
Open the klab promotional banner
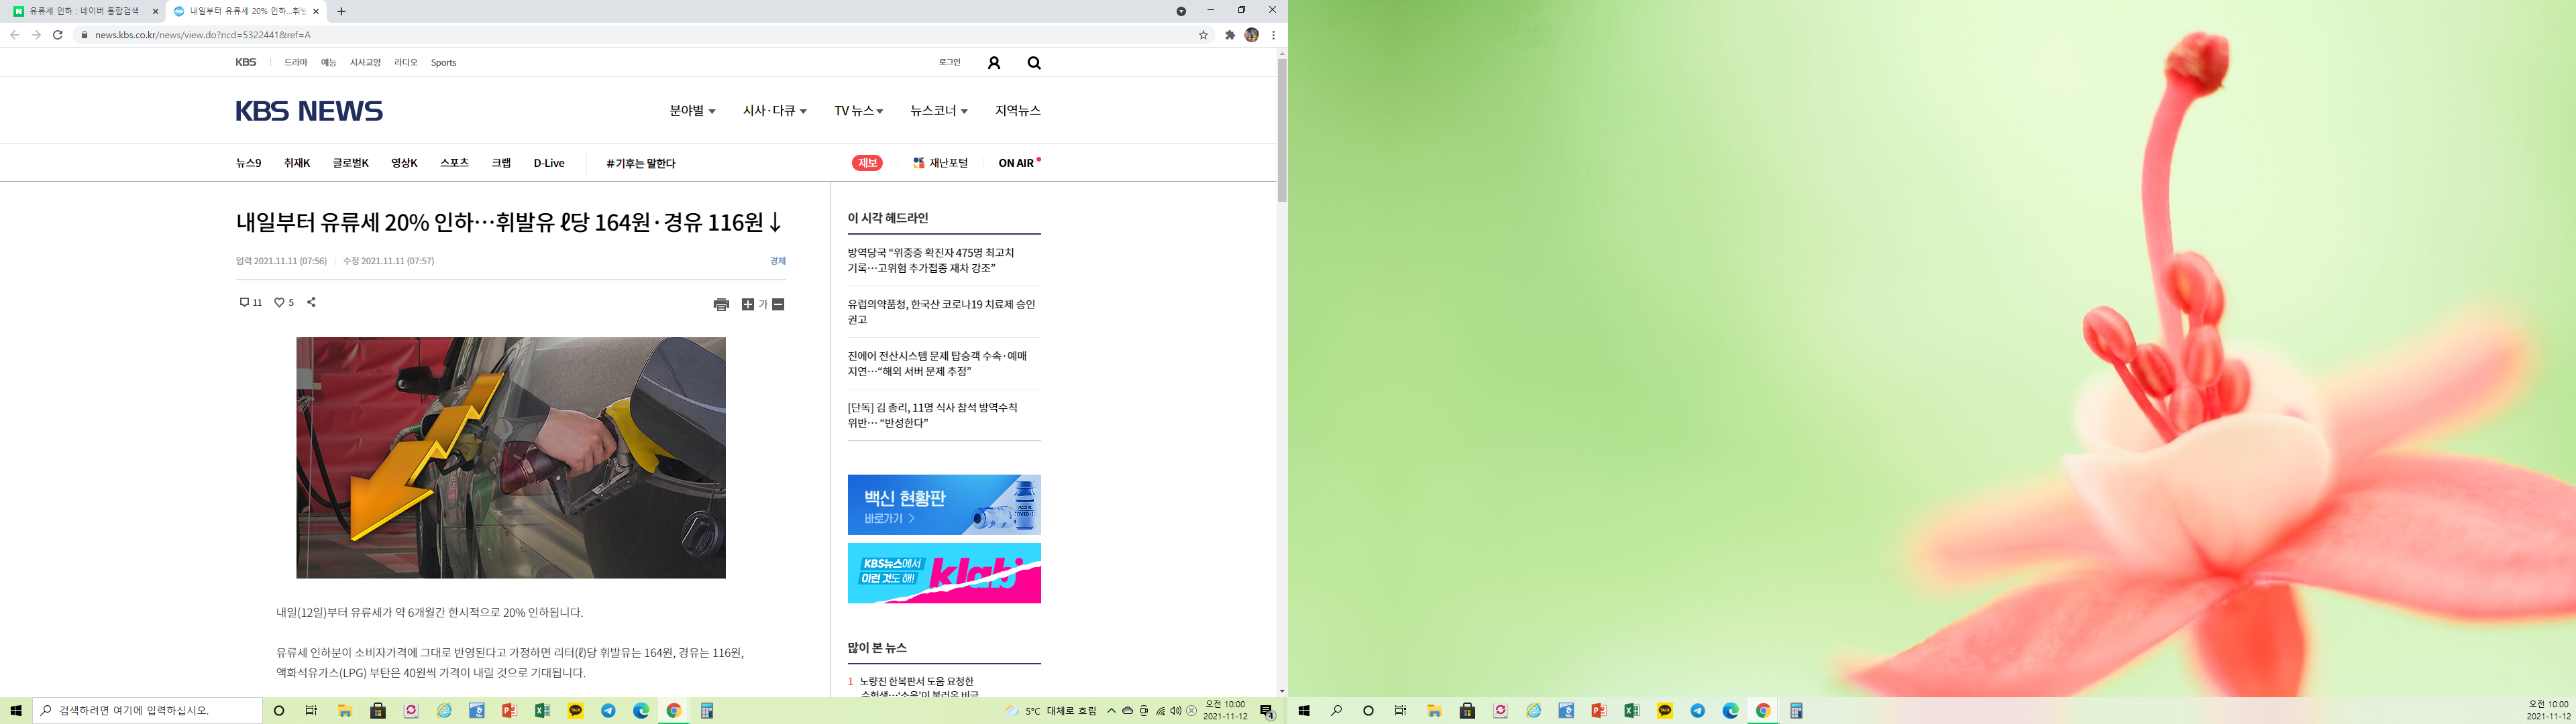pyautogui.click(x=944, y=573)
